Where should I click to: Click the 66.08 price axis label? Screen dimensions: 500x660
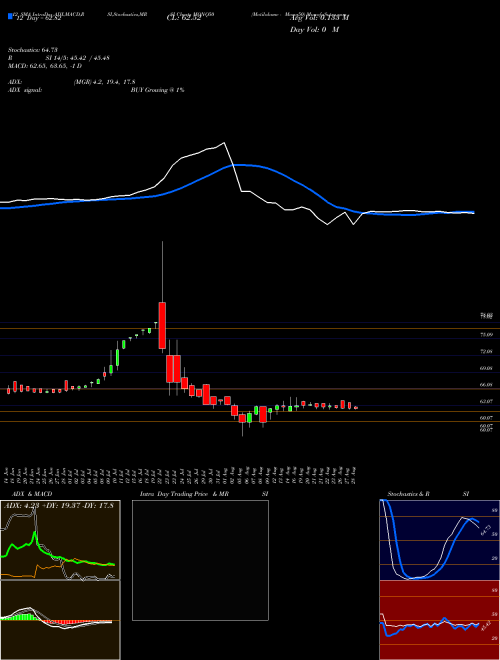click(486, 385)
